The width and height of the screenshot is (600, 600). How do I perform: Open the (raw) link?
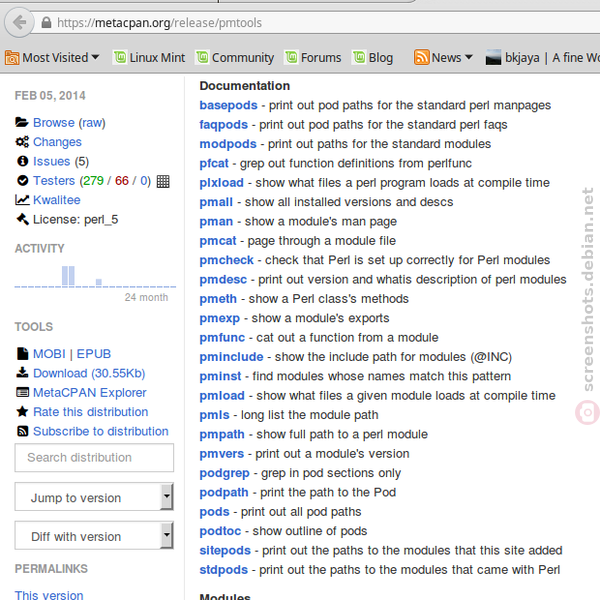tap(92, 122)
